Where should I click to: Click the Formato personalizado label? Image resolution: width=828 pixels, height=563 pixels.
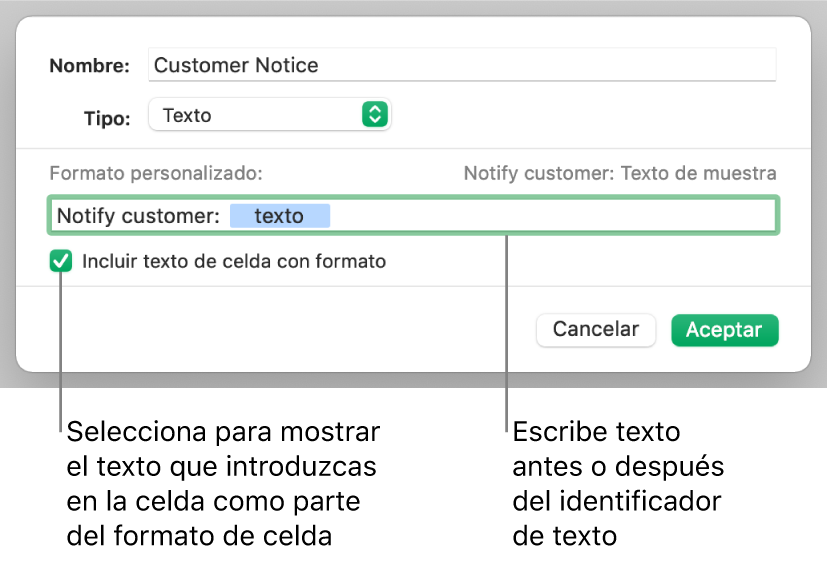coord(155,173)
